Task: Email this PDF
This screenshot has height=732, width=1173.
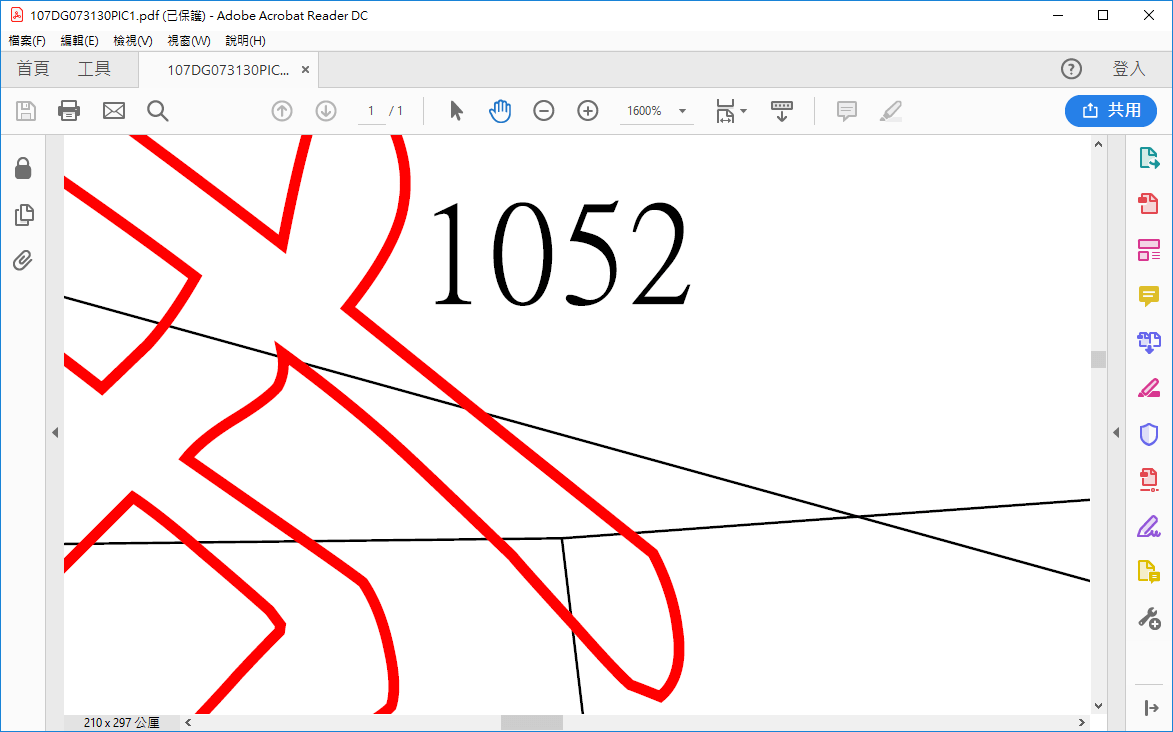Action: click(113, 110)
